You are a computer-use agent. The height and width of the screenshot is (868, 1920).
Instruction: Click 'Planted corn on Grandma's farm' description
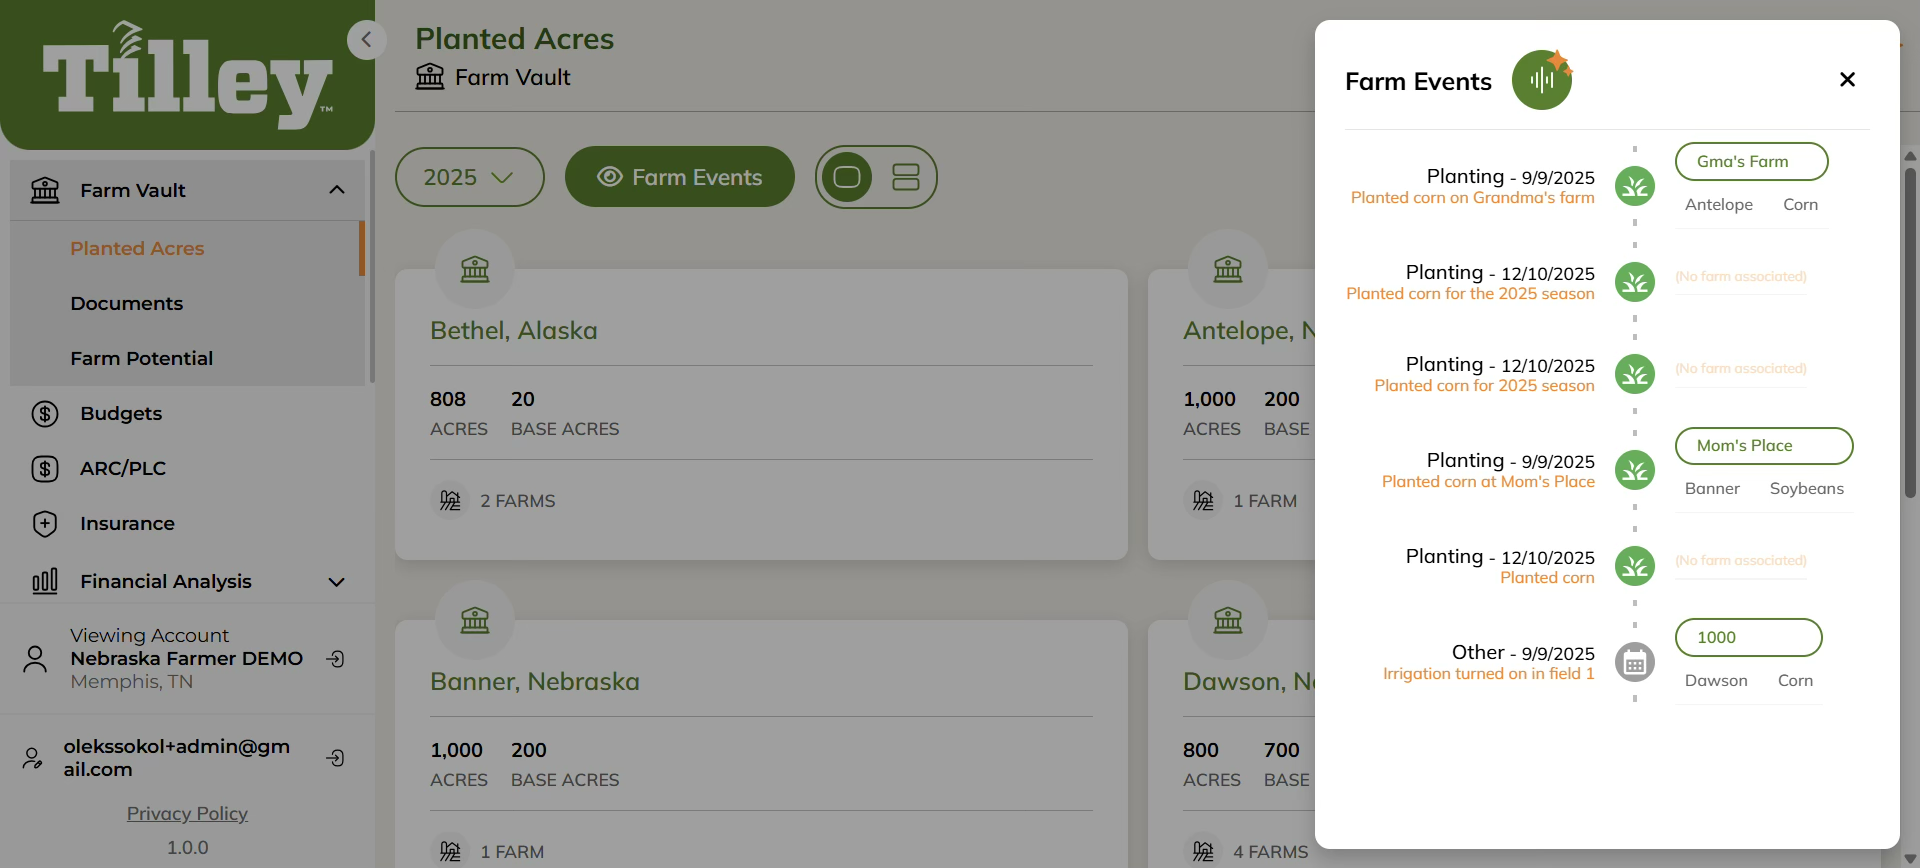[1472, 198]
